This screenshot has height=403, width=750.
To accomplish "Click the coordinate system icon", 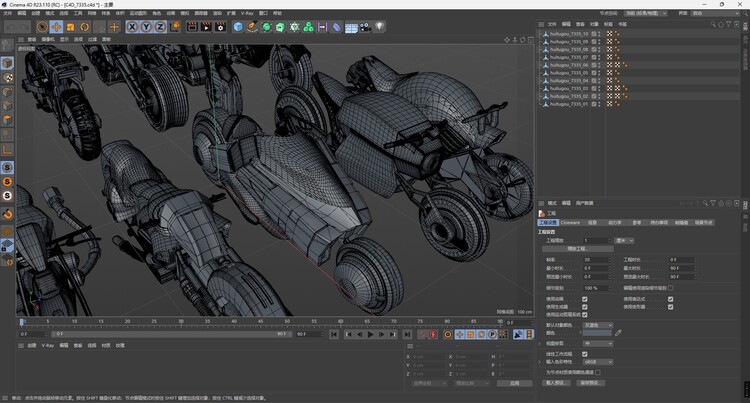I will (x=175, y=27).
